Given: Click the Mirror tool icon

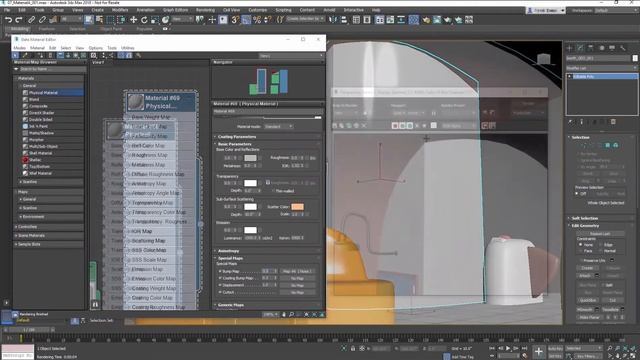Looking at the screenshot, I should pyautogui.click(x=333, y=20).
